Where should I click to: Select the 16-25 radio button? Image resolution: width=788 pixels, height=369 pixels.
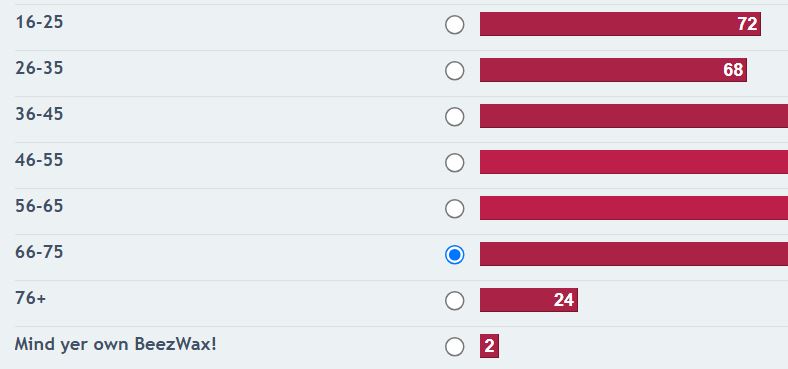(x=454, y=24)
